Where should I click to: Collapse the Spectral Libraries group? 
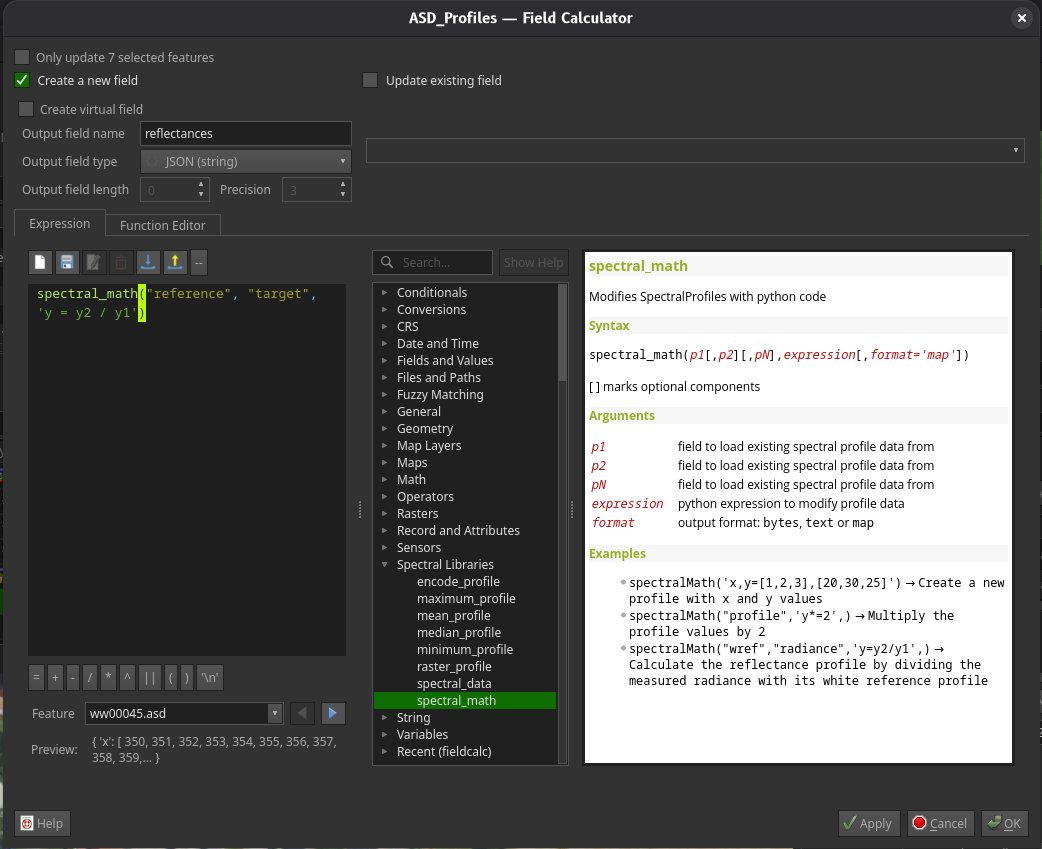click(384, 565)
